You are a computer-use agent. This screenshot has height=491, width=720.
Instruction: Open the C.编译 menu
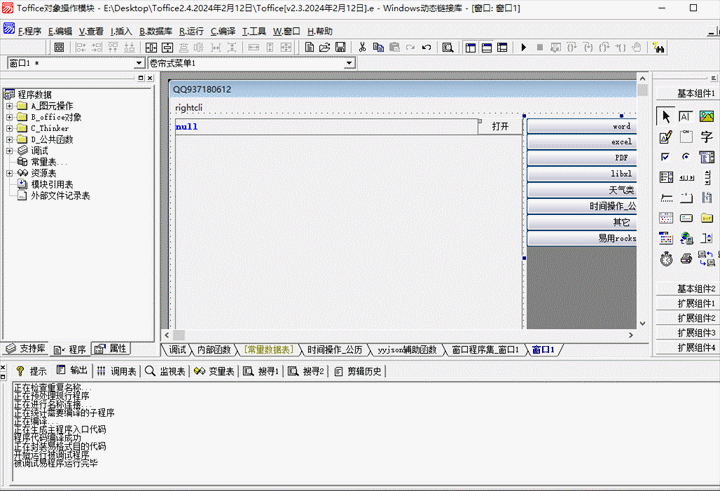pos(222,31)
